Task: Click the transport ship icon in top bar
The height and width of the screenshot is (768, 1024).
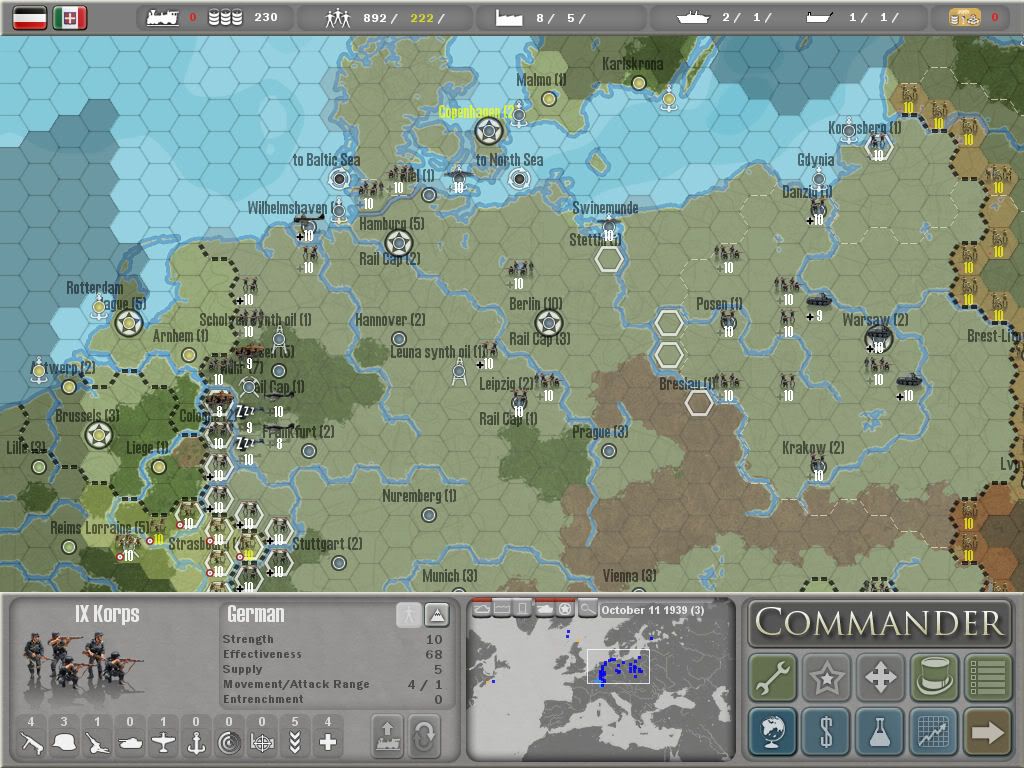Action: [819, 18]
